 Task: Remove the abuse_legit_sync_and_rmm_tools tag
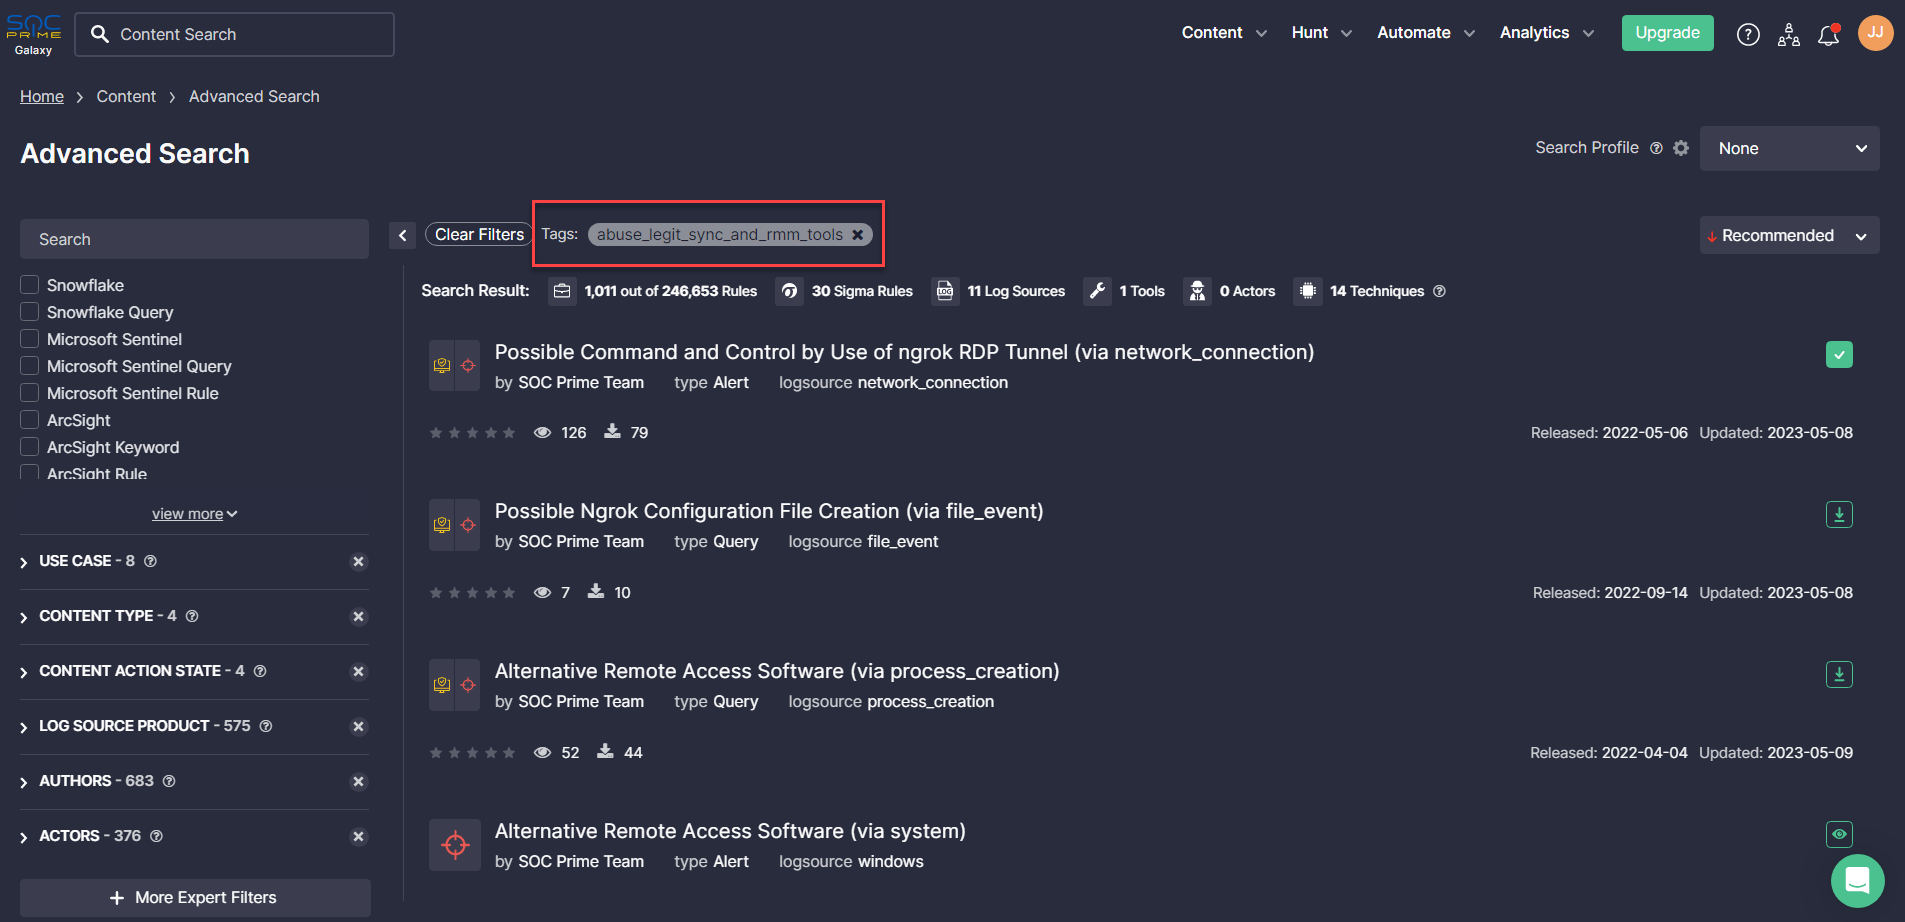pos(857,235)
